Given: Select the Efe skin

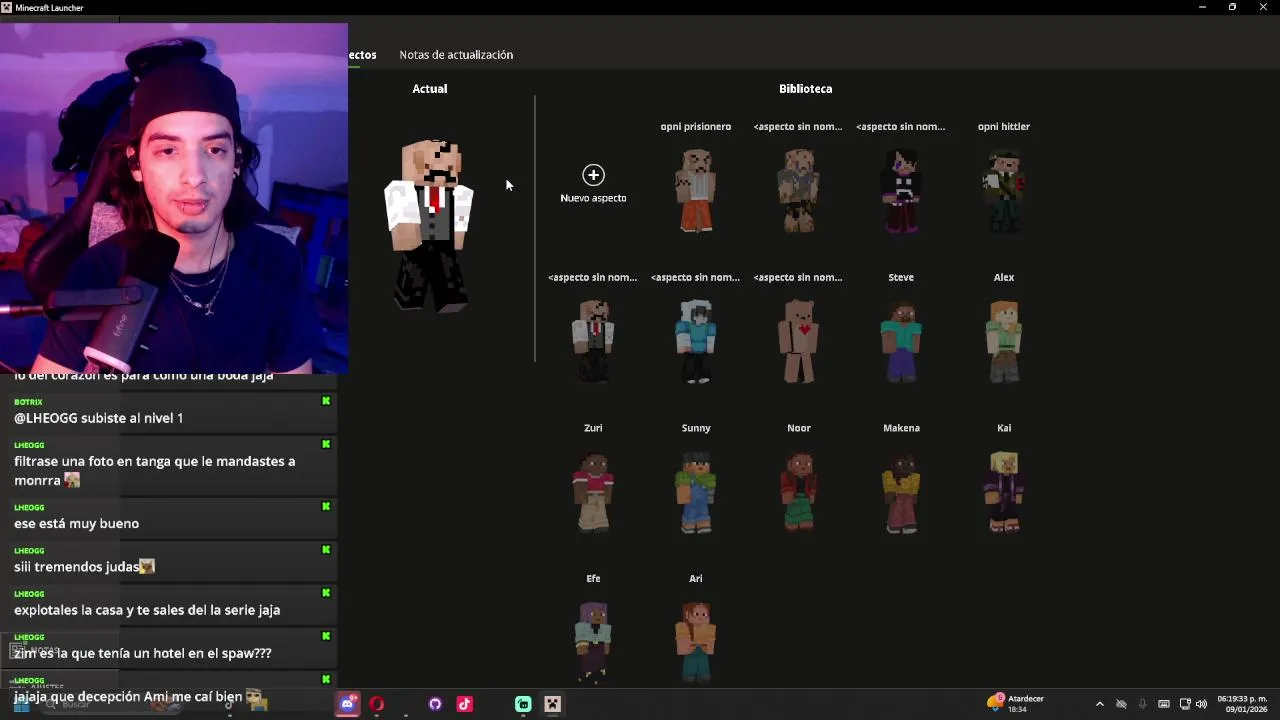Looking at the screenshot, I should (x=593, y=642).
